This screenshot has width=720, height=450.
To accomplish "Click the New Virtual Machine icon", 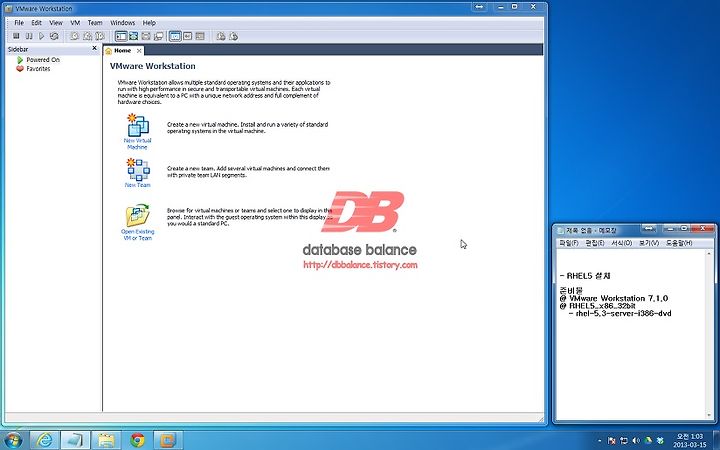I will (x=137, y=125).
